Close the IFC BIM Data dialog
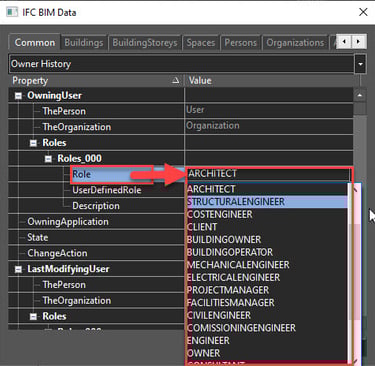This screenshot has height=366, width=375. point(363,12)
